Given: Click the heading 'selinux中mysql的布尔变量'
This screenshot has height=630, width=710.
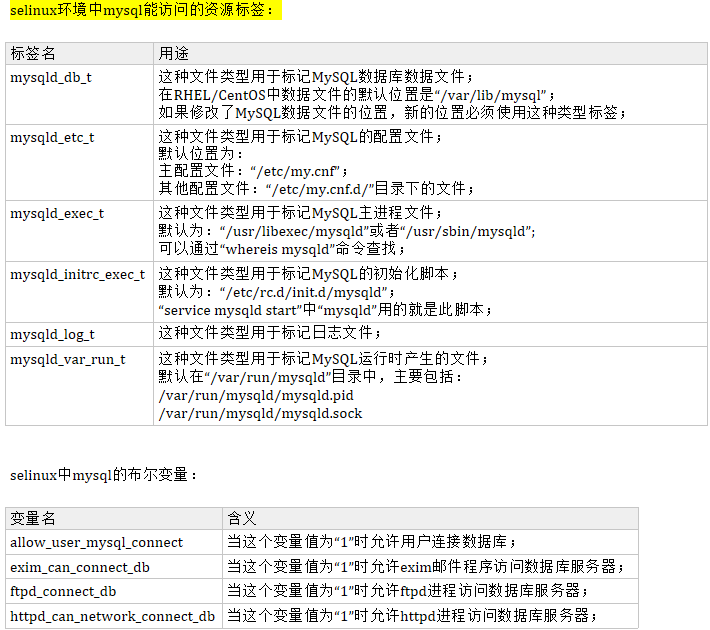Looking at the screenshot, I should pos(103,475).
